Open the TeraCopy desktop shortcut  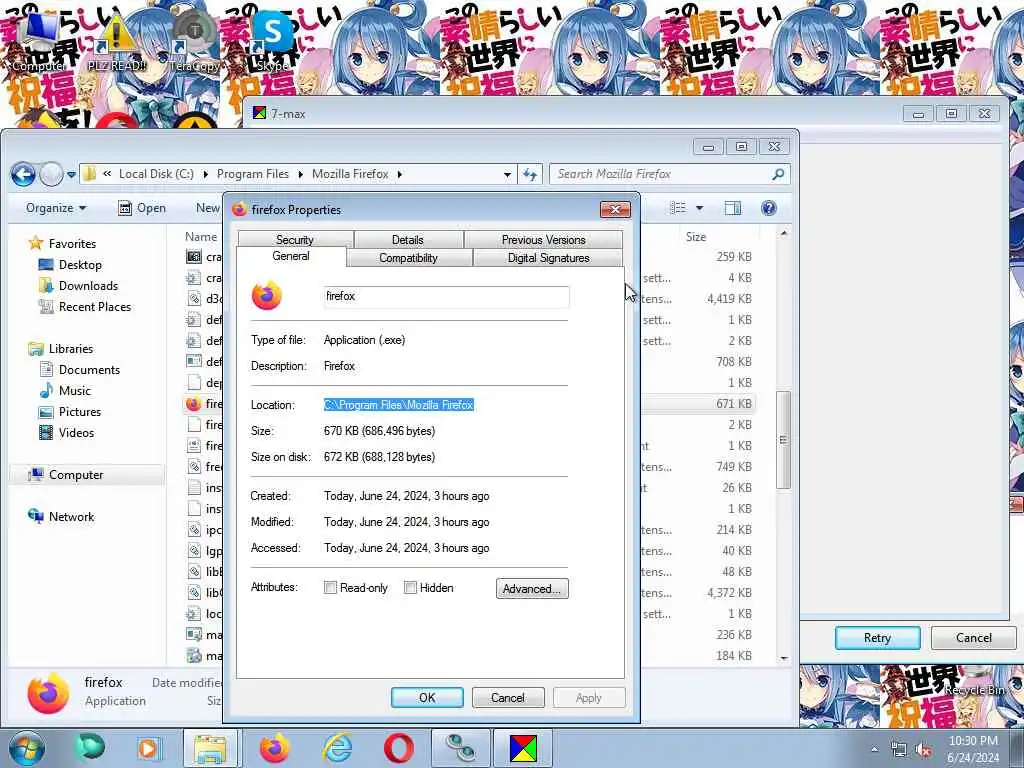tap(194, 39)
